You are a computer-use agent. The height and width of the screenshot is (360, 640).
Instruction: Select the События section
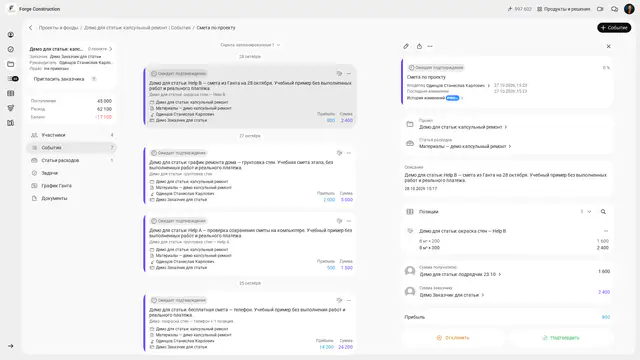tap(72, 147)
